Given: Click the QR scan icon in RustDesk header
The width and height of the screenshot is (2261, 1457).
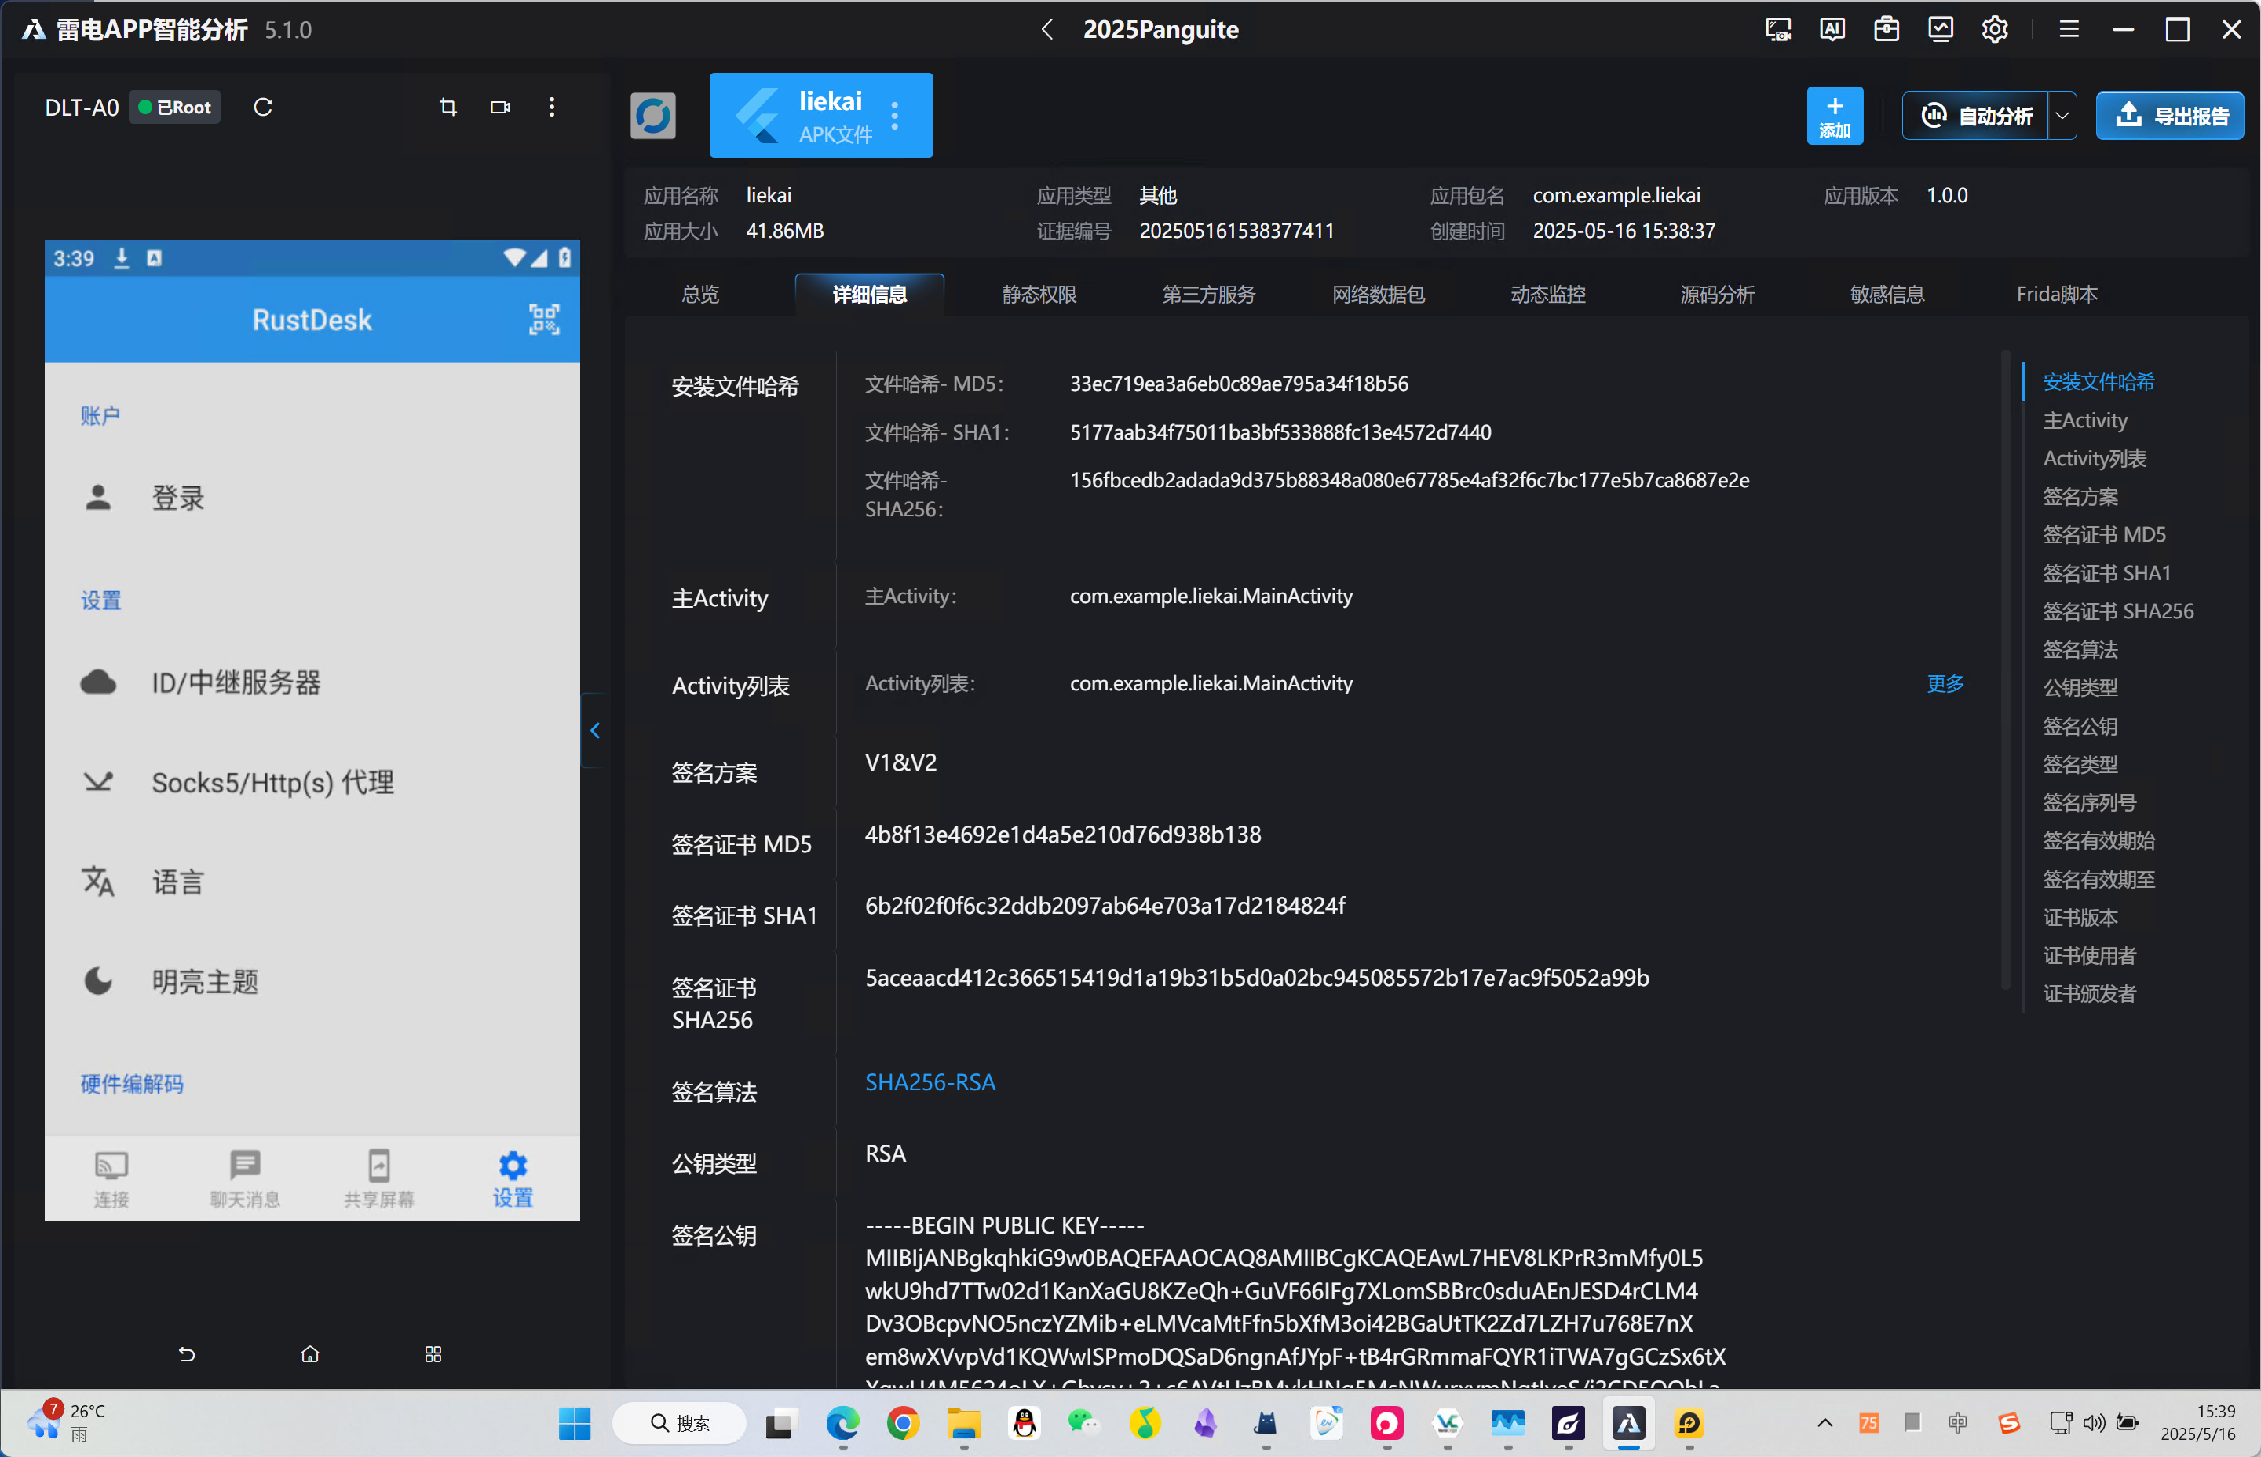Looking at the screenshot, I should click(x=544, y=319).
